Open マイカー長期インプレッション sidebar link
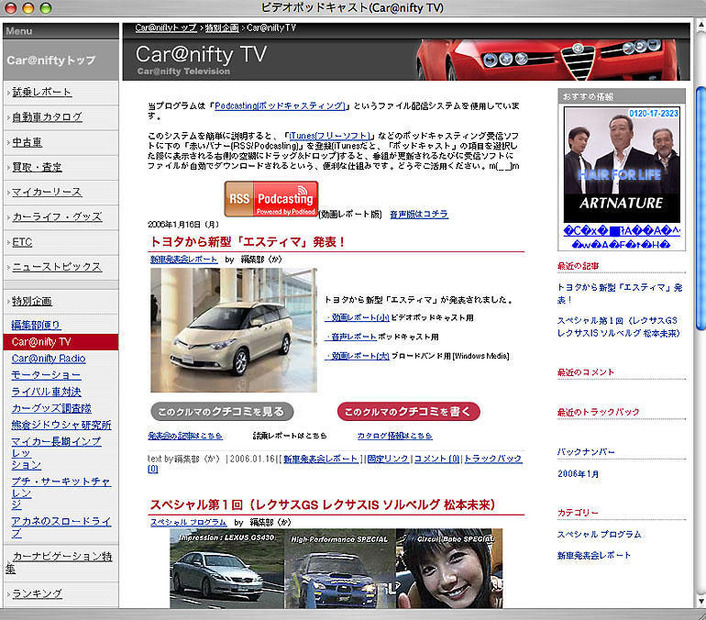The height and width of the screenshot is (620, 706). tap(56, 453)
